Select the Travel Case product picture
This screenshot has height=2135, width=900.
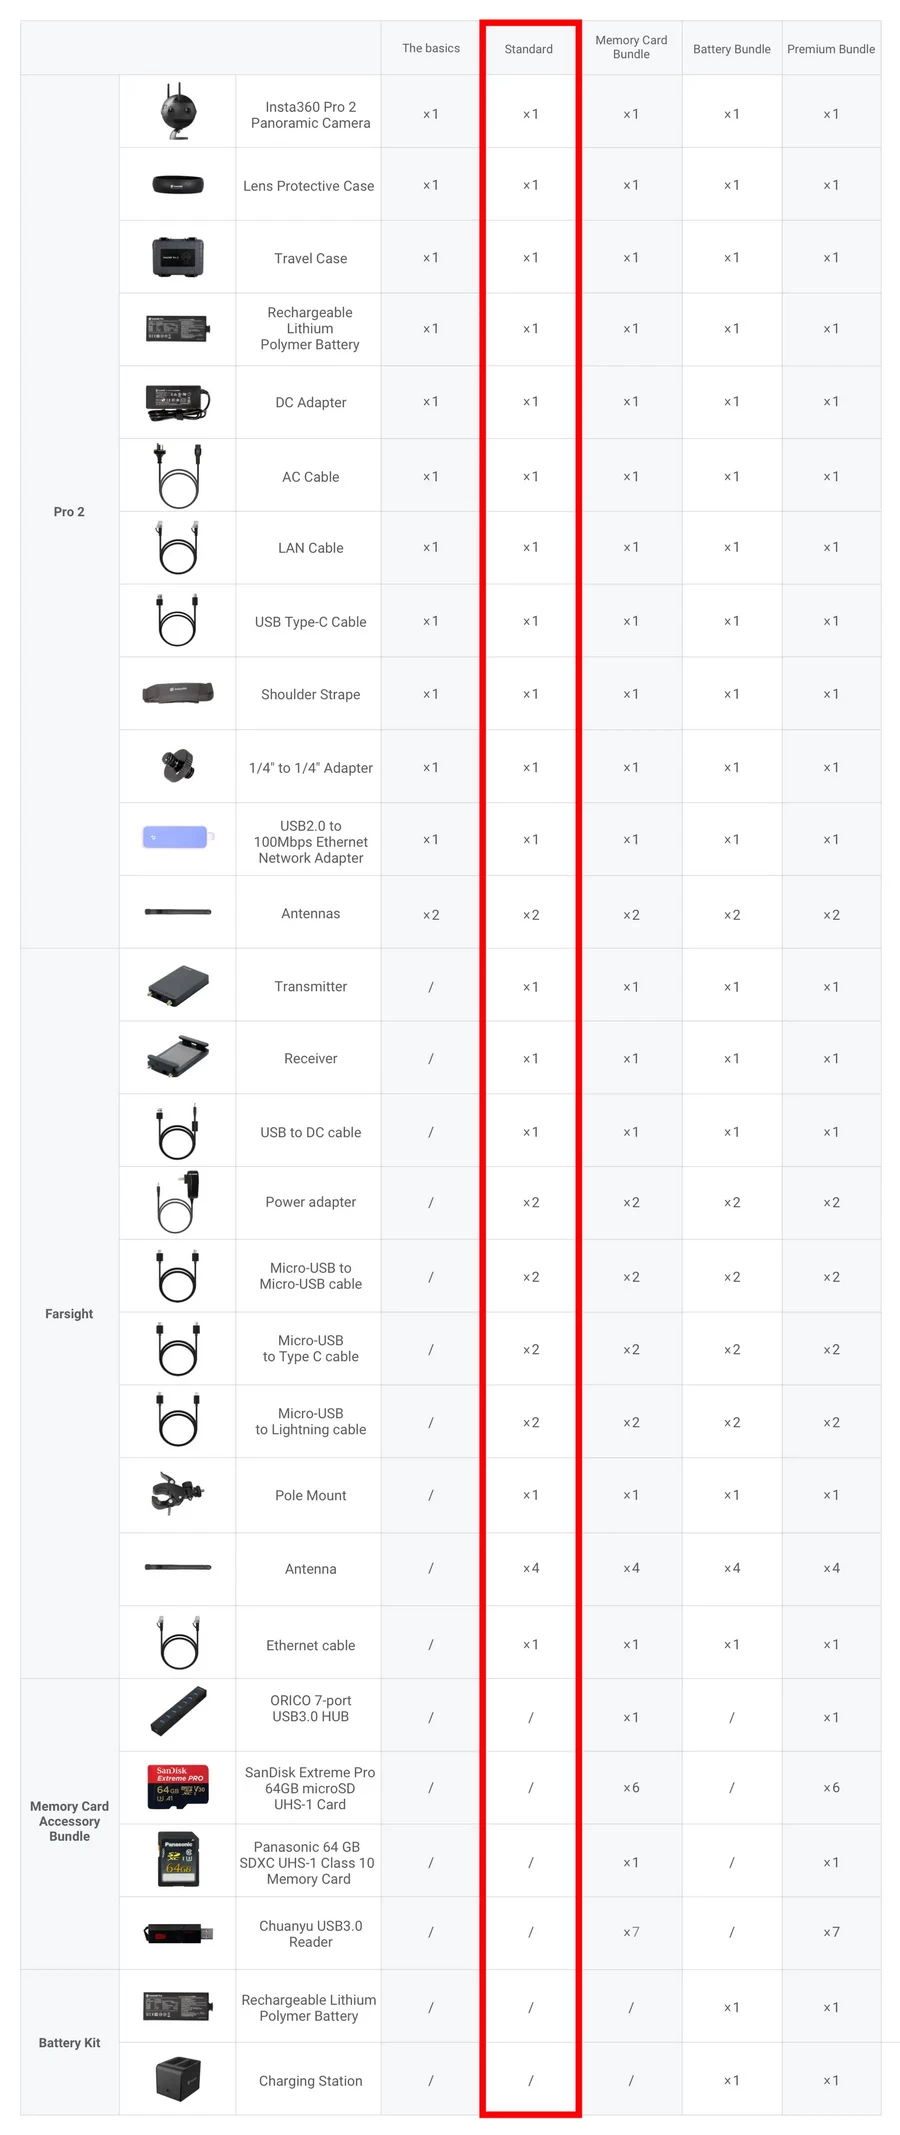point(178,257)
